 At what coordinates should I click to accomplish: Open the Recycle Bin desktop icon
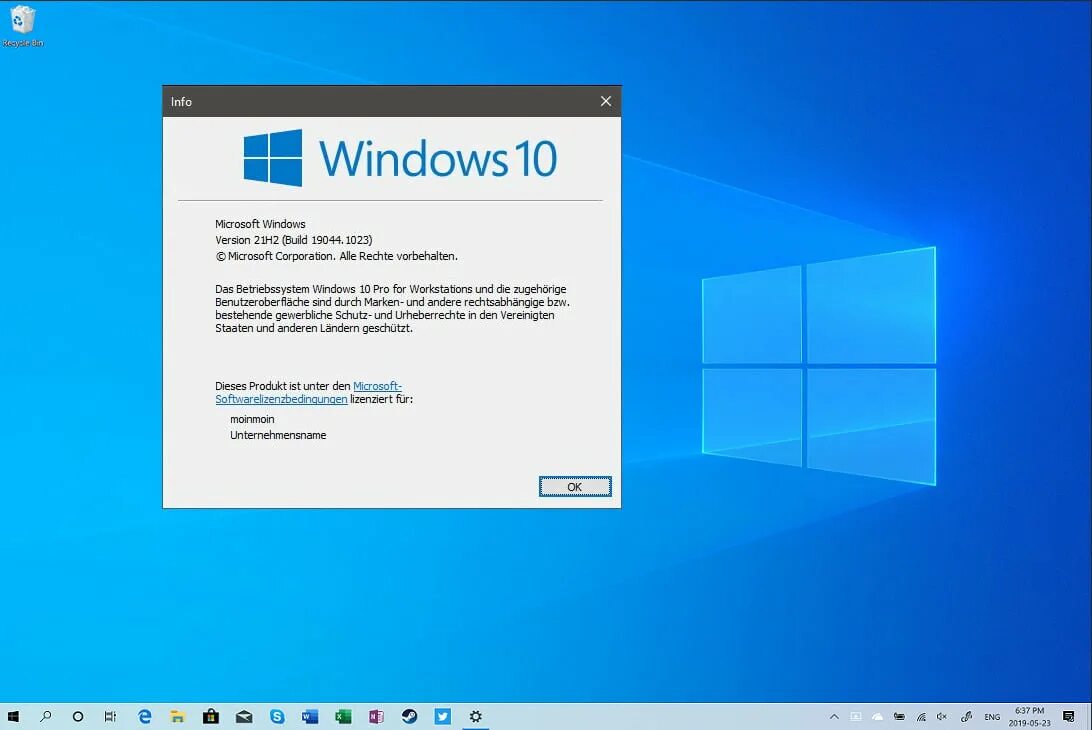click(x=22, y=26)
